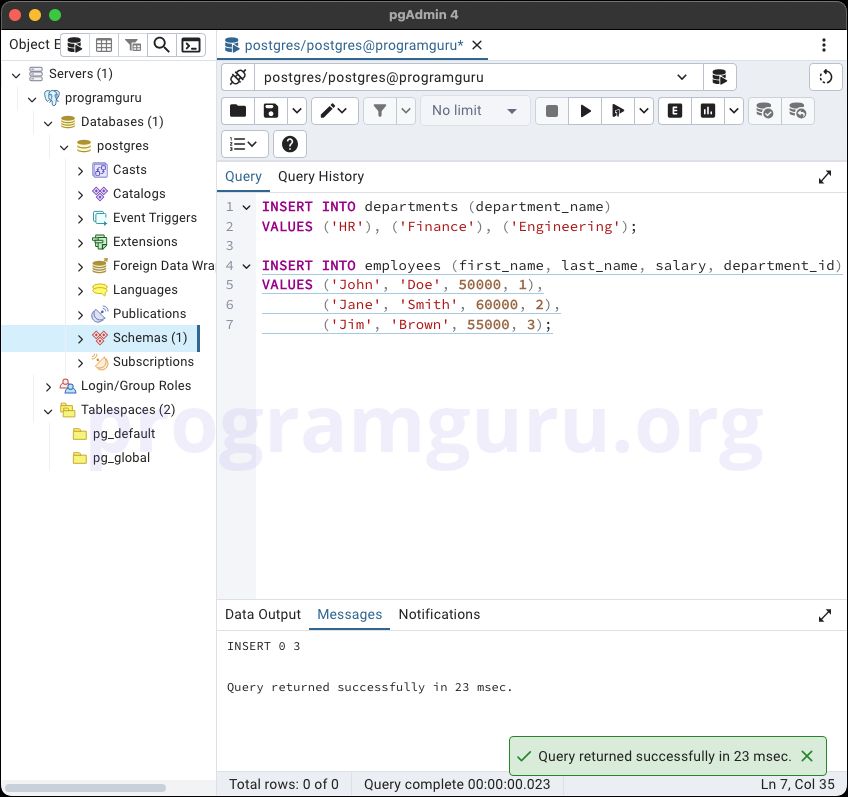Click the Filtered Rows icon in explorer toolbar
The width and height of the screenshot is (848, 797).
[x=133, y=45]
